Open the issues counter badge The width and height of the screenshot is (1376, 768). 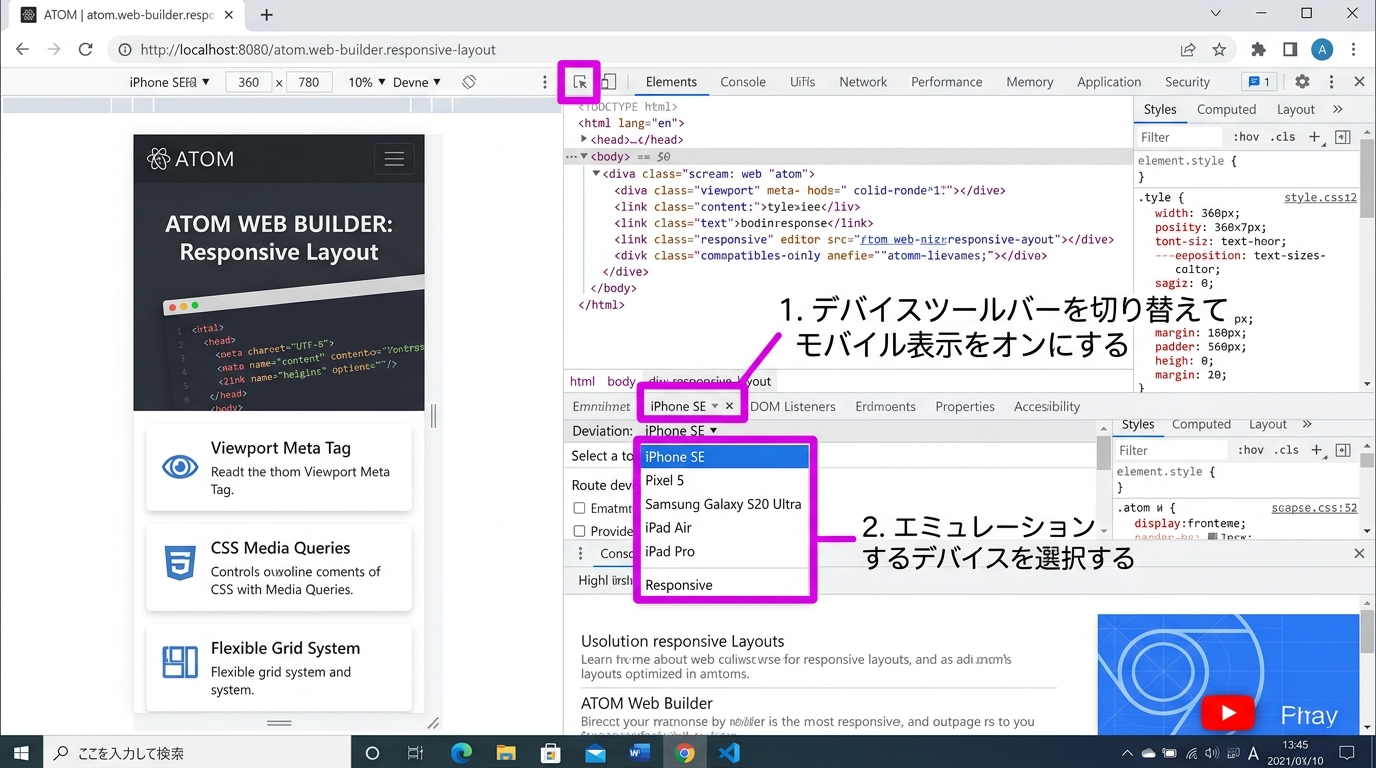(x=1257, y=82)
